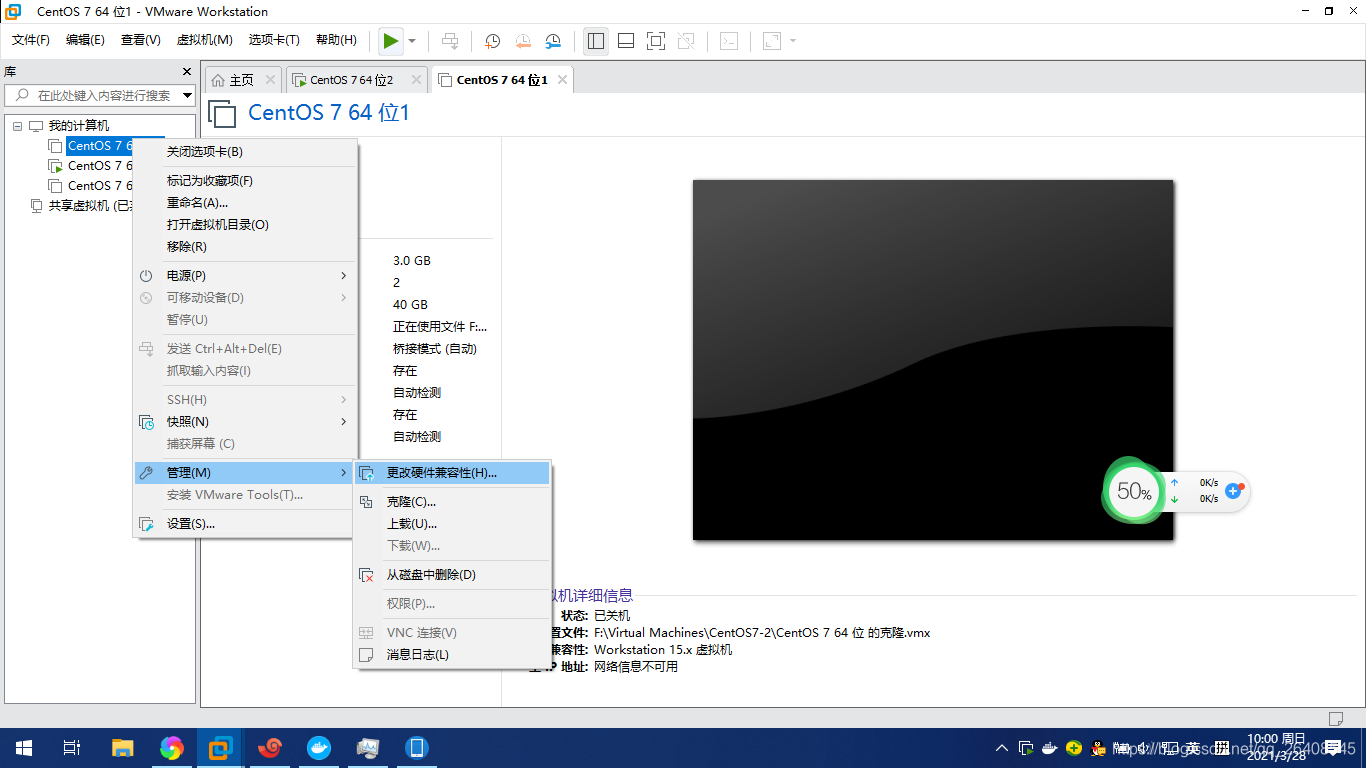Select the second CentOS VM with running icon
Viewport: 1366px width, 768px height.
coord(92,166)
